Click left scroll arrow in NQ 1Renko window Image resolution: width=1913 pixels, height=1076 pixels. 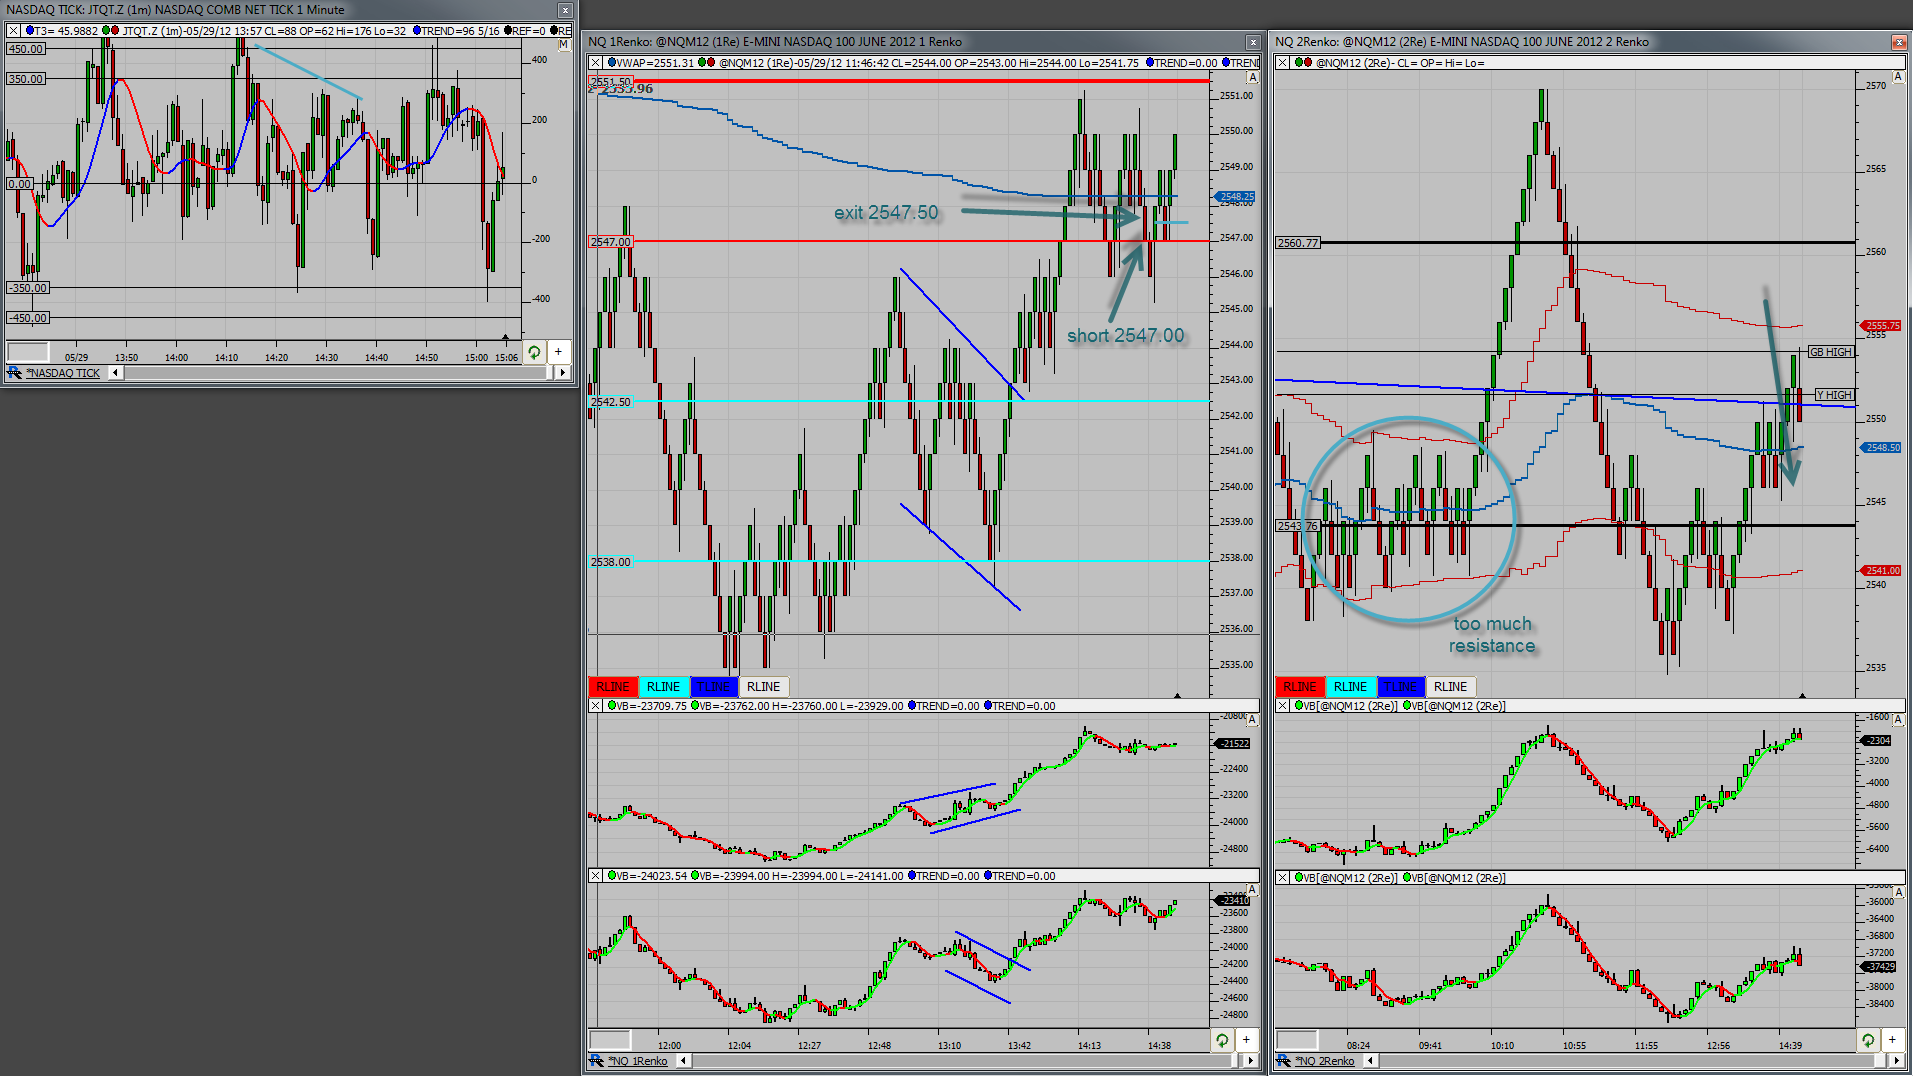[683, 1061]
